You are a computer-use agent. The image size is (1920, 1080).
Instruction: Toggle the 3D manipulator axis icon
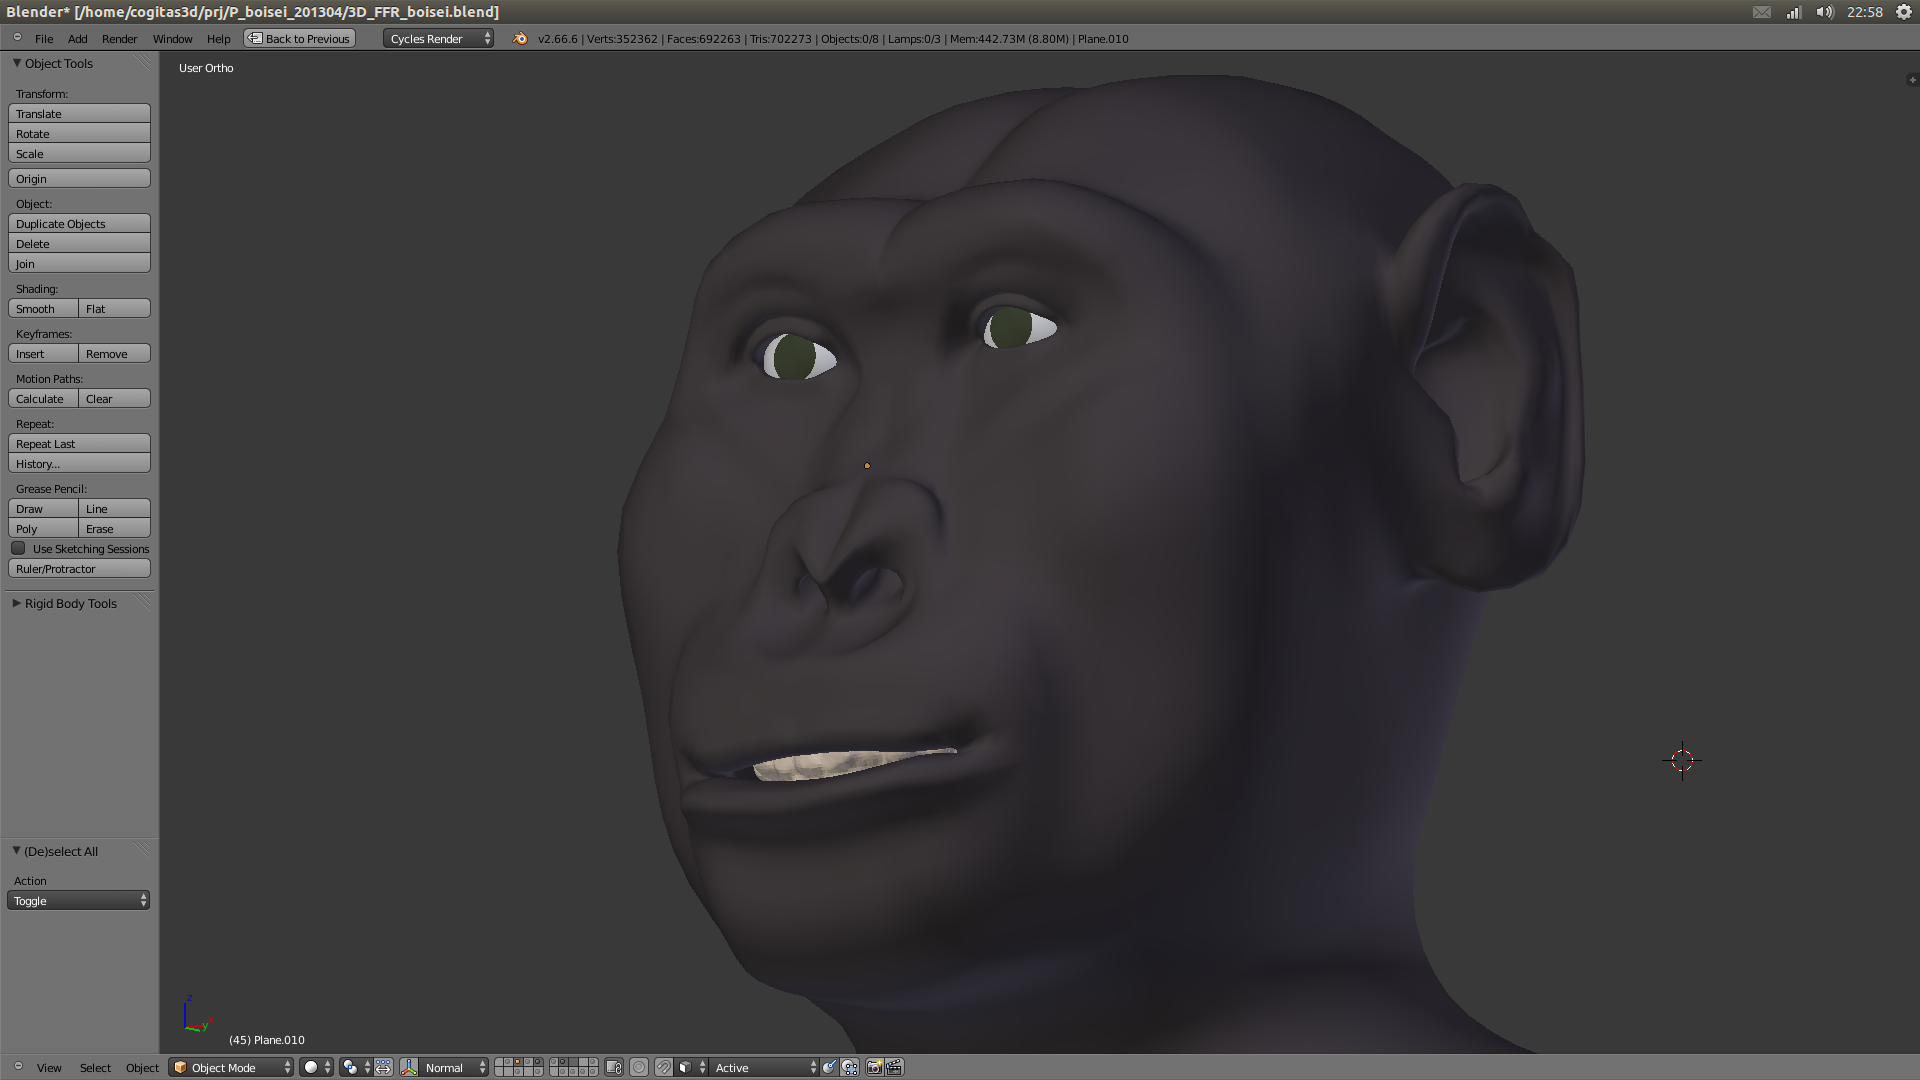pos(409,1068)
